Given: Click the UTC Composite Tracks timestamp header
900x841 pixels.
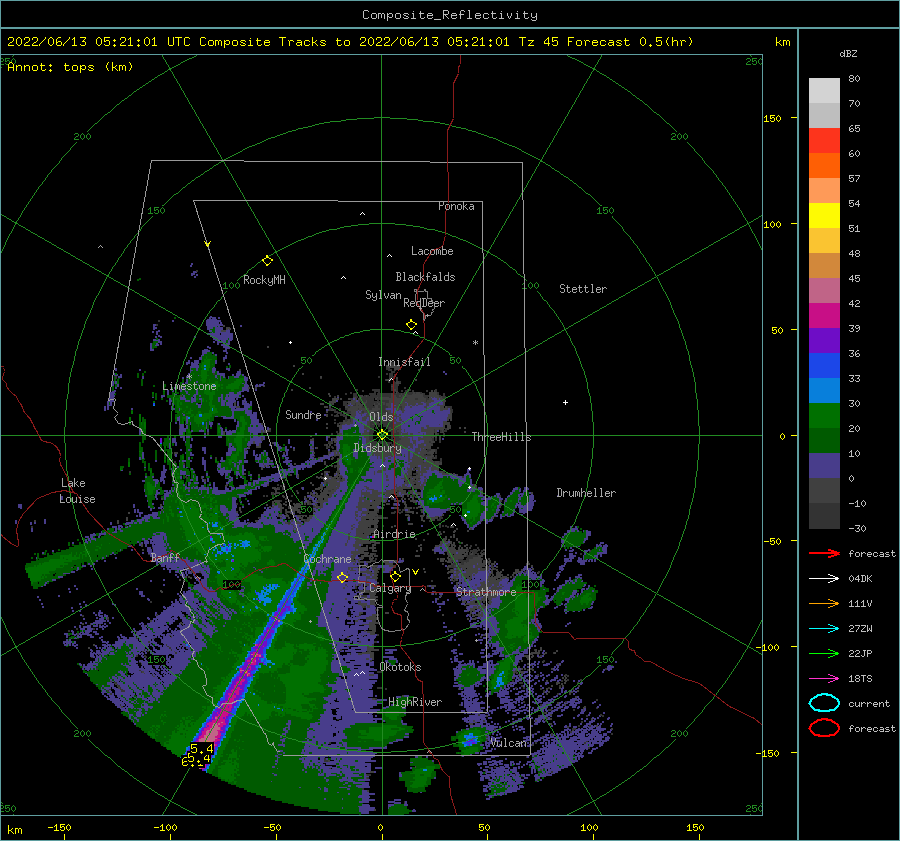Looking at the screenshot, I should coord(350,42).
